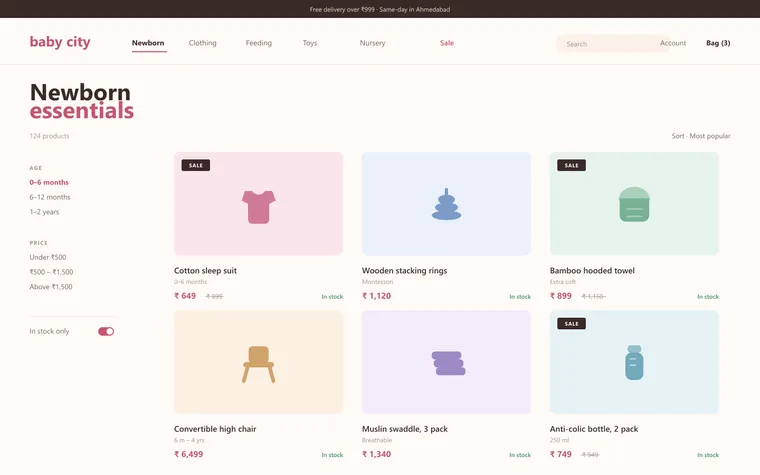Click SALE badge on Anti-colic bottle
The width and height of the screenshot is (760, 475).
(x=571, y=324)
